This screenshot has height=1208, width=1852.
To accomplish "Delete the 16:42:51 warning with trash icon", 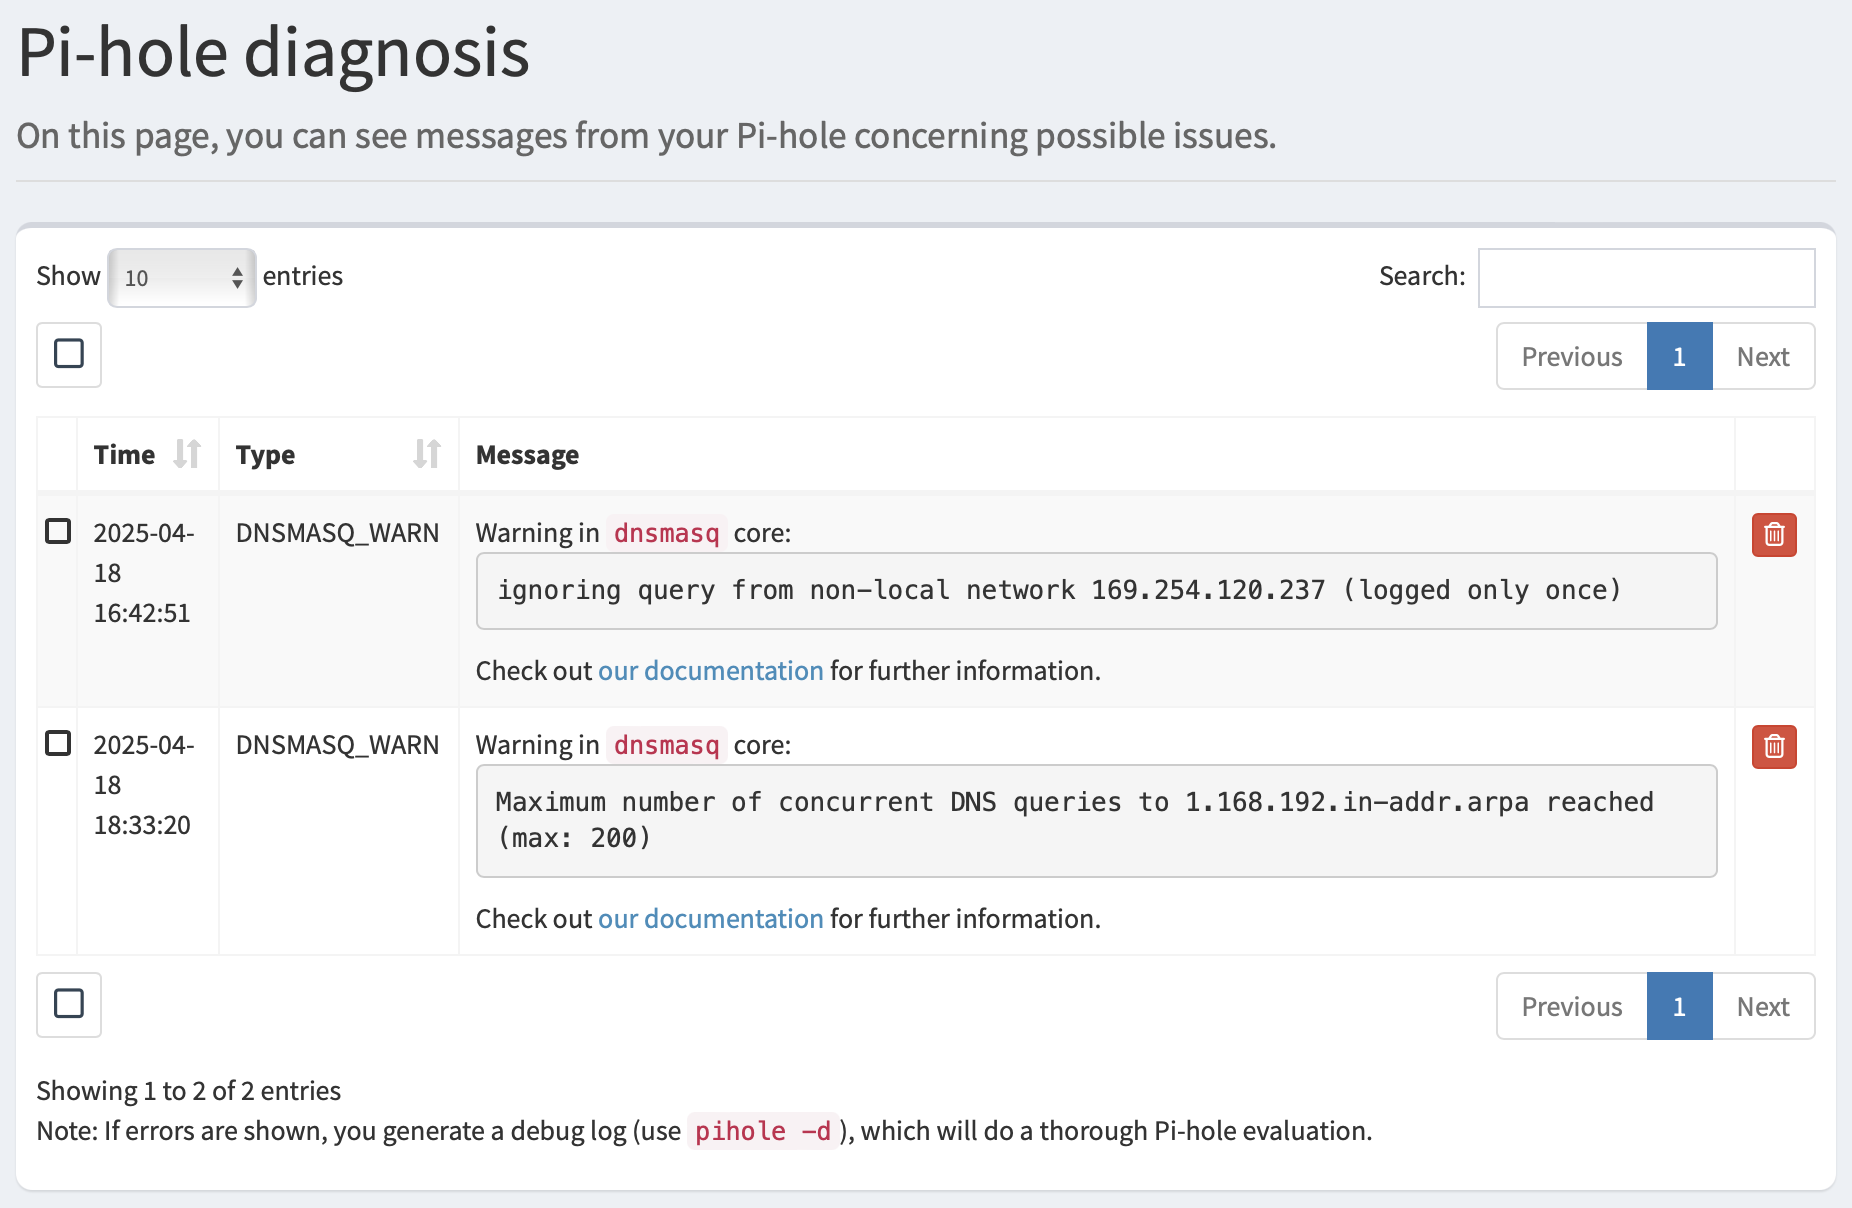I will tap(1774, 535).
